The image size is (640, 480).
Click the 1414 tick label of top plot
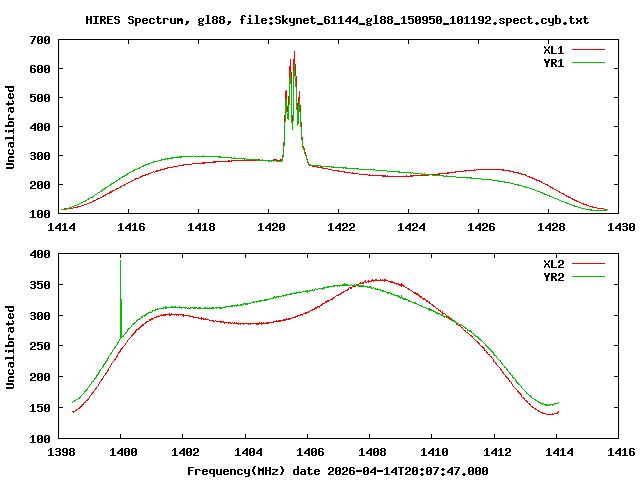pyautogui.click(x=61, y=227)
